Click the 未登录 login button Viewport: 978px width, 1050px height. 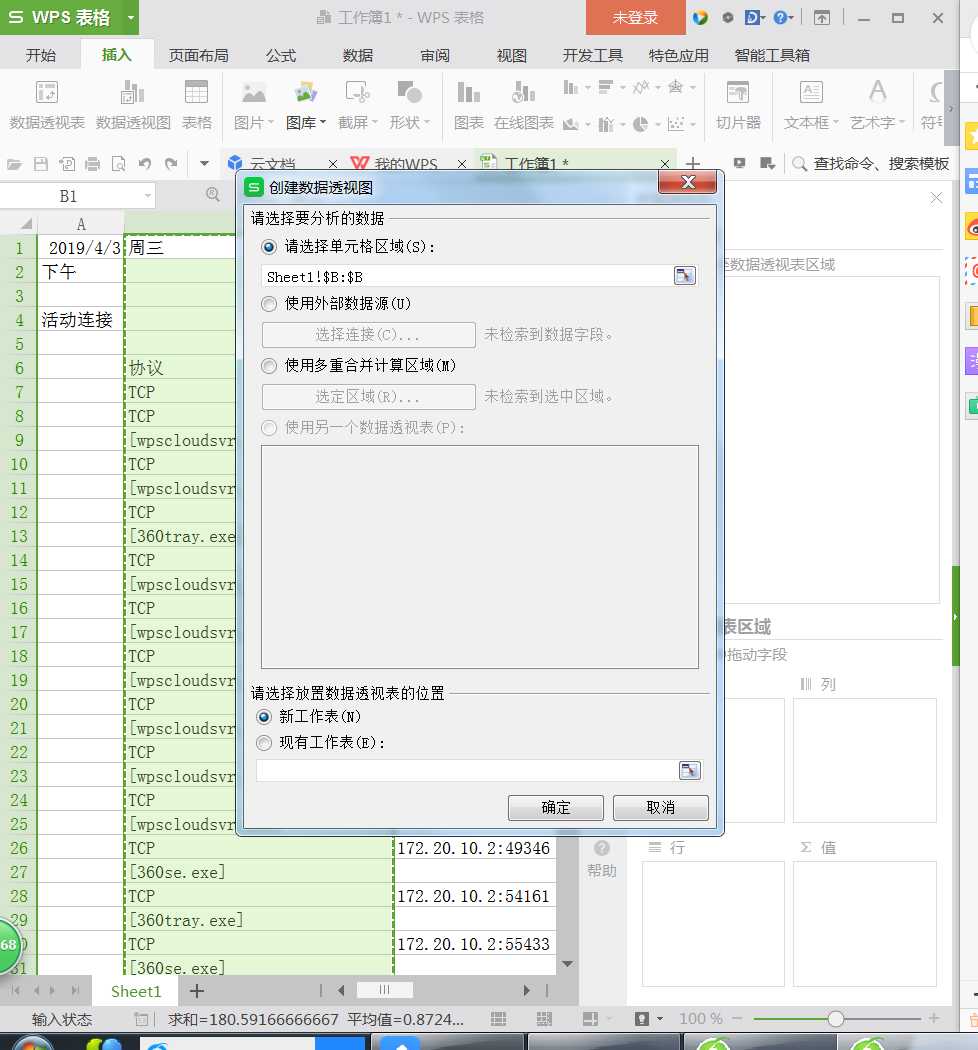point(635,17)
